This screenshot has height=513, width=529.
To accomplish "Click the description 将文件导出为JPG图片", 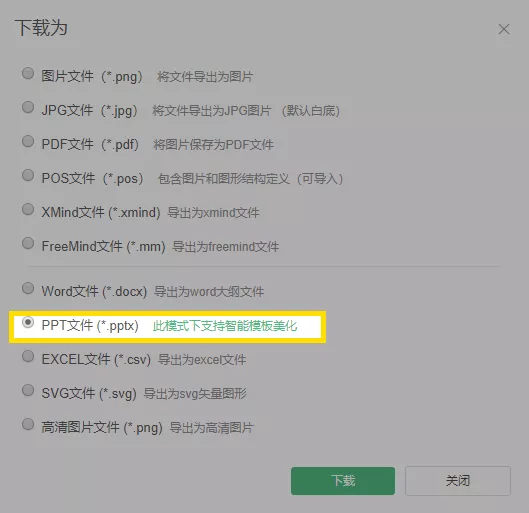I will (x=212, y=111).
